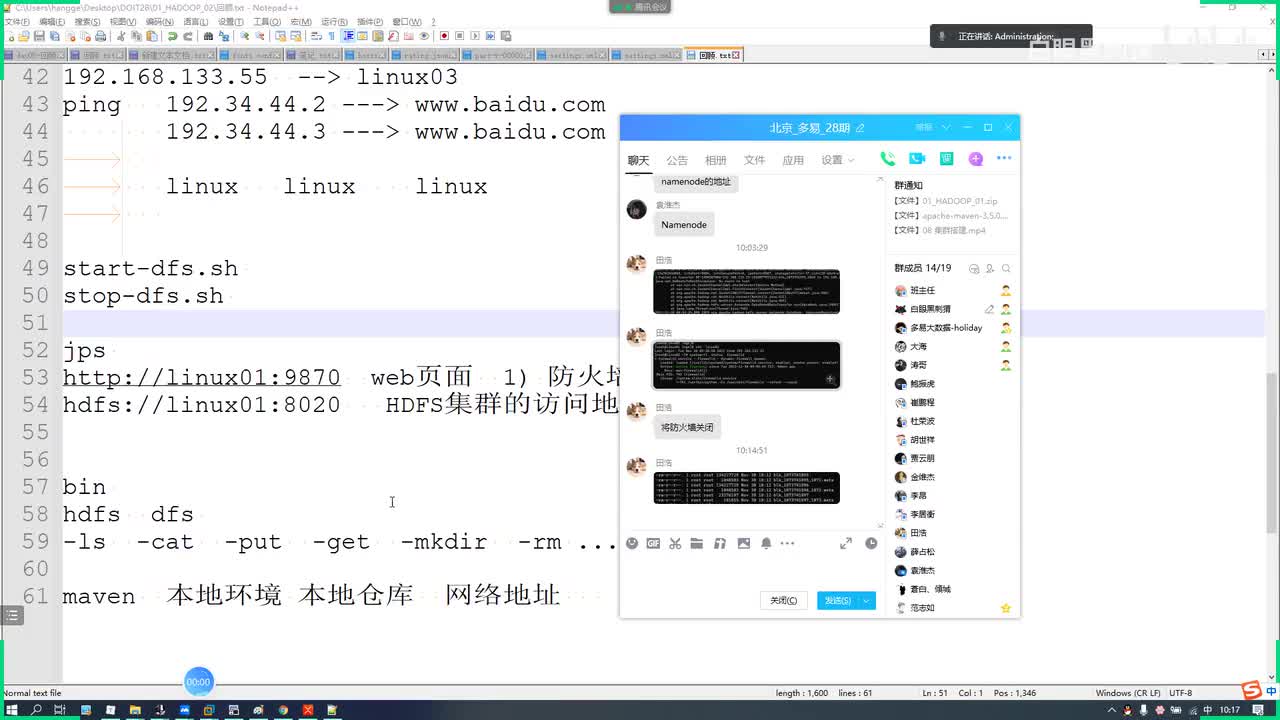Click the picture send-image icon
The width and height of the screenshot is (1280, 720).
point(743,543)
